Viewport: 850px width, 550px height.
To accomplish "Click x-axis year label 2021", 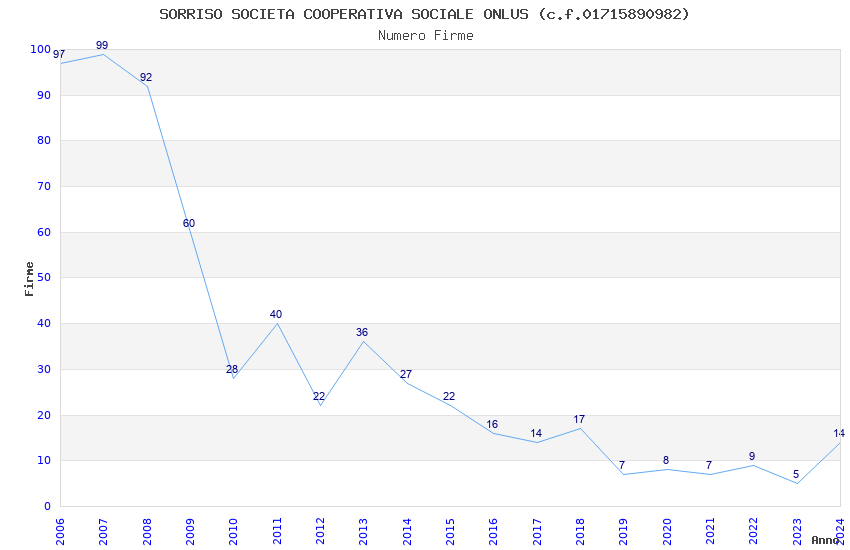I will pos(710,531).
